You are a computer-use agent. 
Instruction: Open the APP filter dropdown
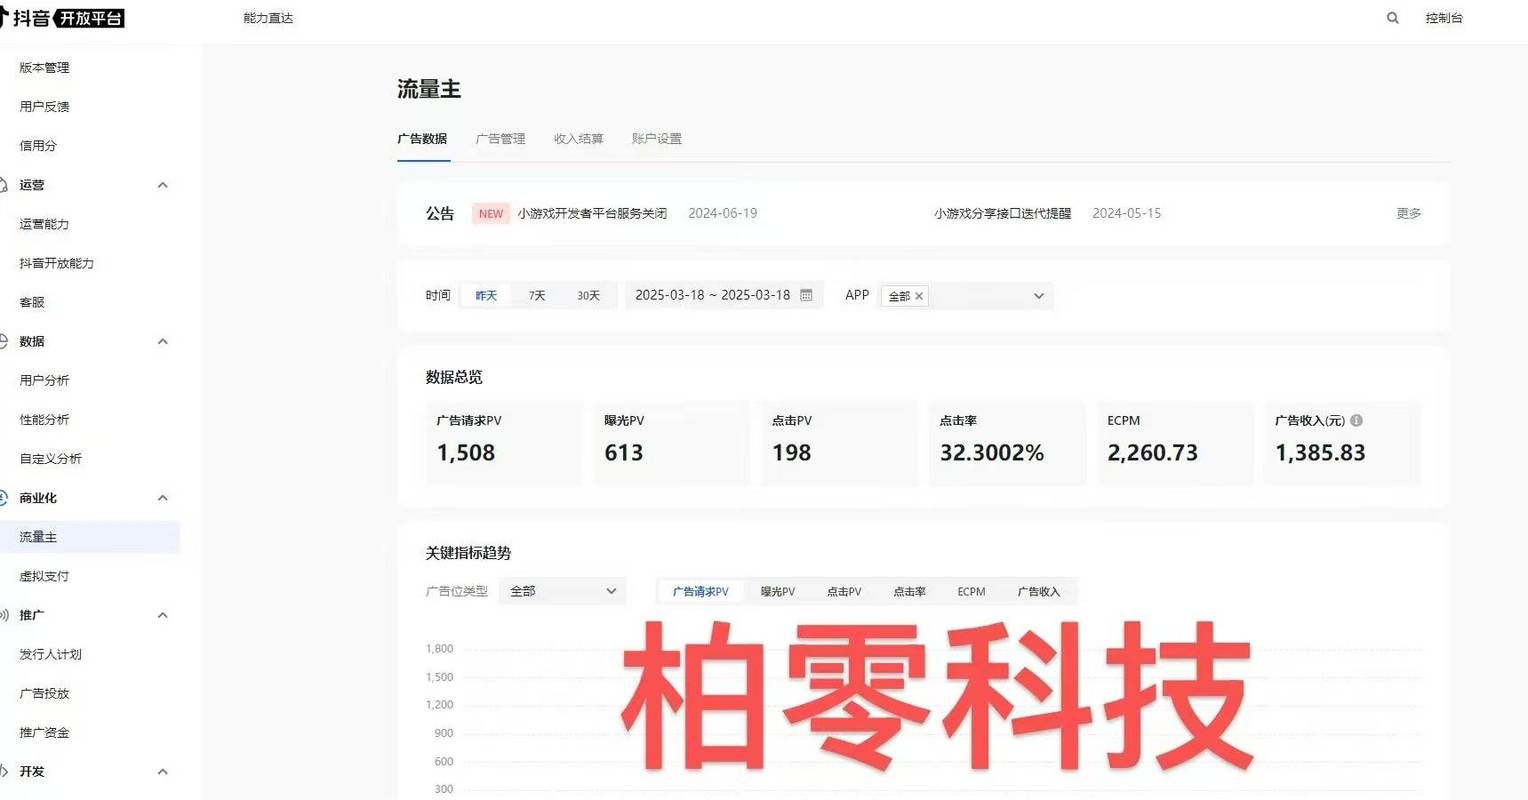point(966,296)
